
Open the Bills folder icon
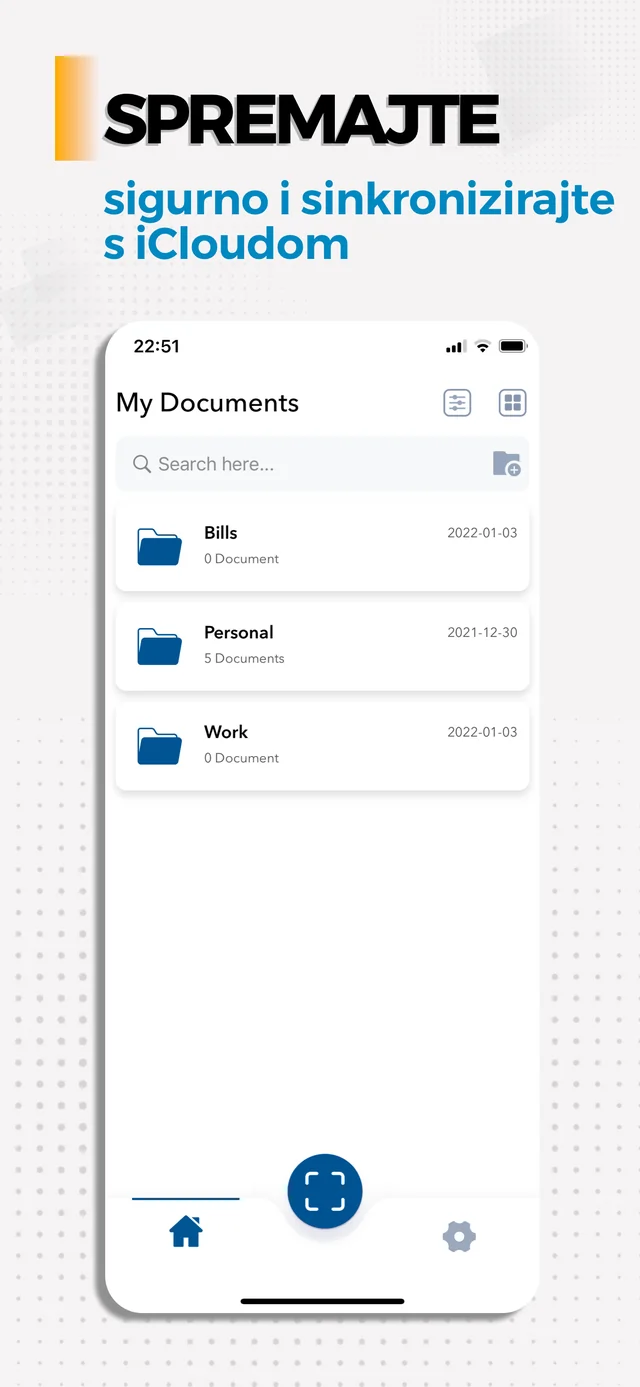tap(159, 546)
